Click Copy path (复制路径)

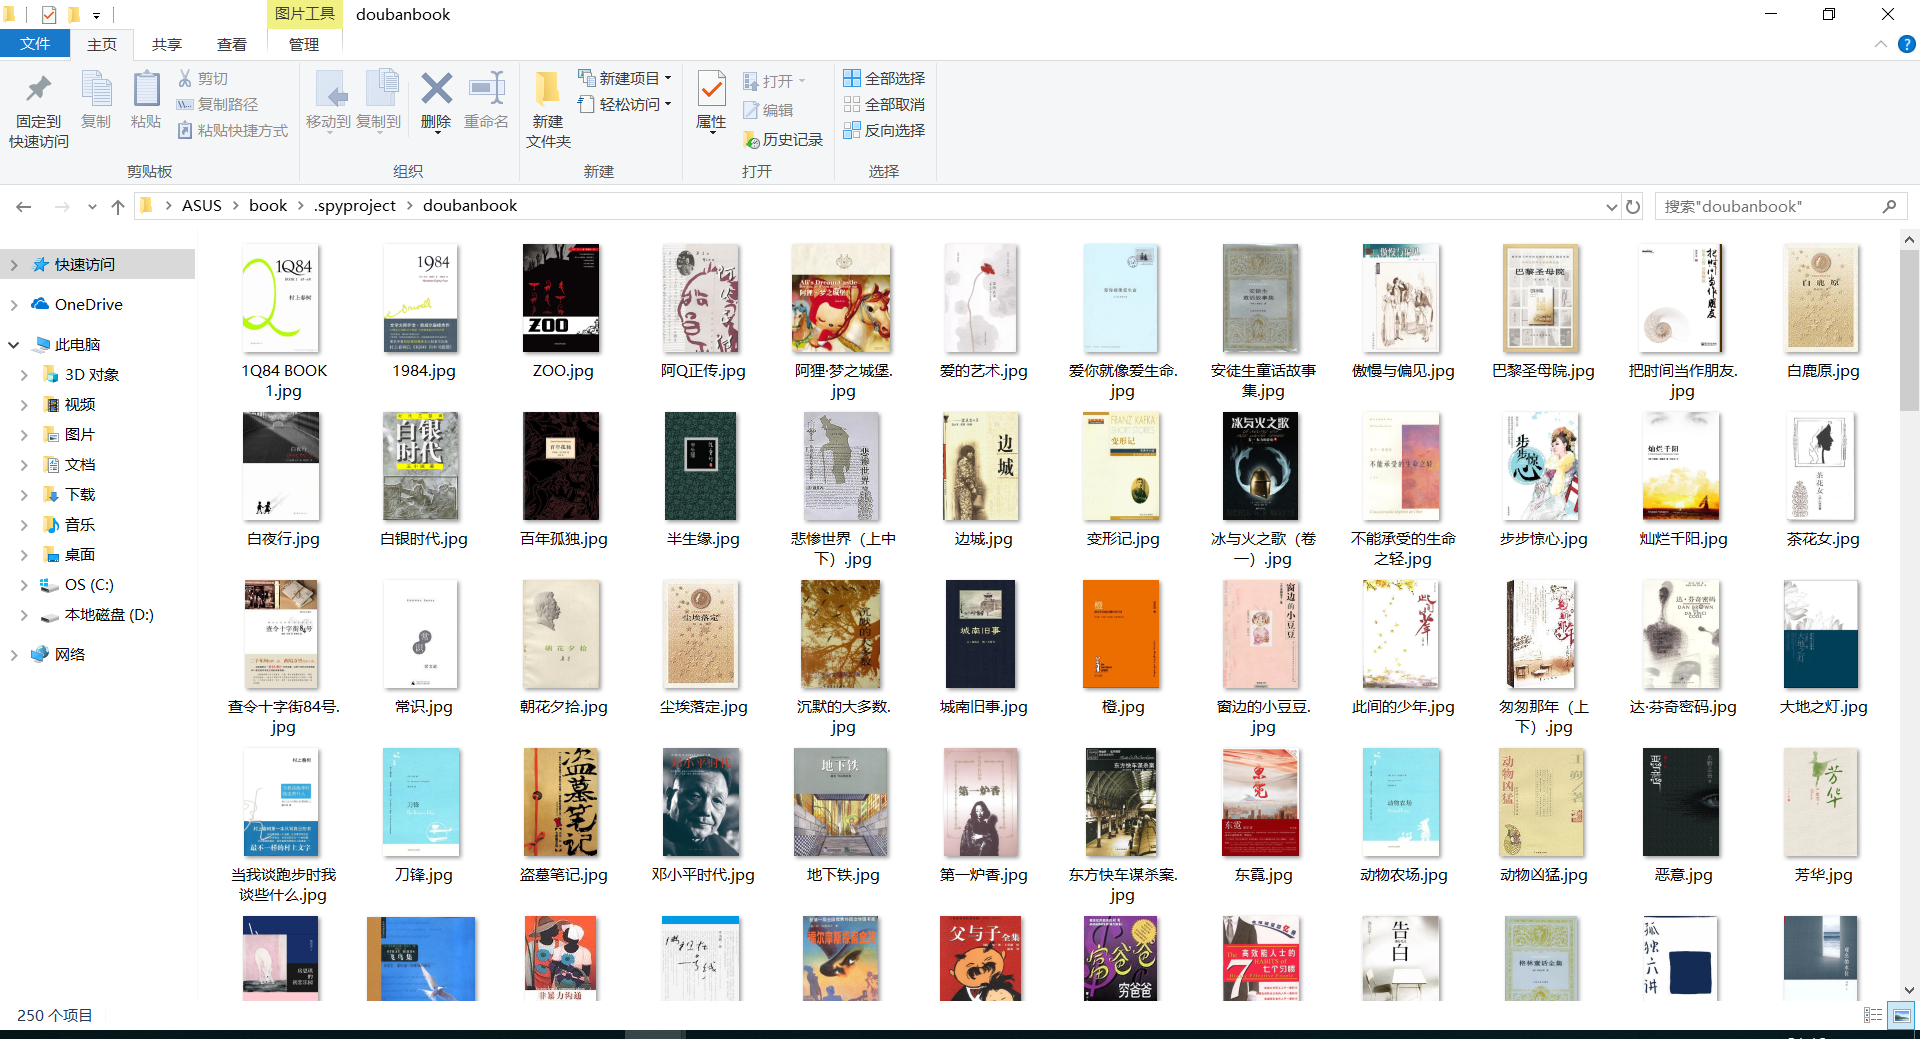coord(217,104)
